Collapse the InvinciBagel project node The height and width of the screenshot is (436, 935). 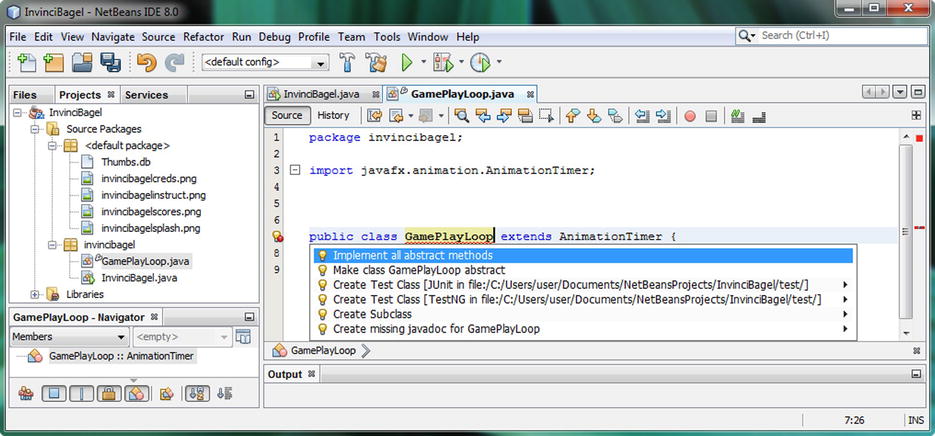click(17, 112)
